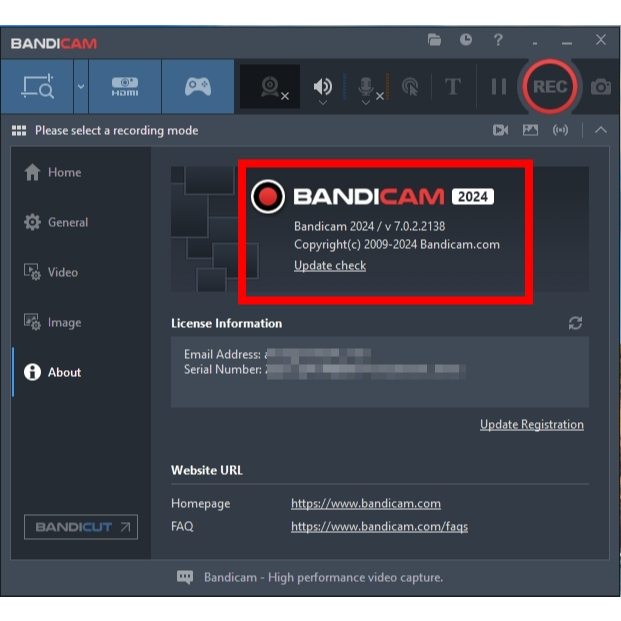Image resolution: width=621 pixels, height=621 pixels.
Task: Click 'Copyright(c) 2009-2024 Bandicam.com' text
Action: [397, 244]
